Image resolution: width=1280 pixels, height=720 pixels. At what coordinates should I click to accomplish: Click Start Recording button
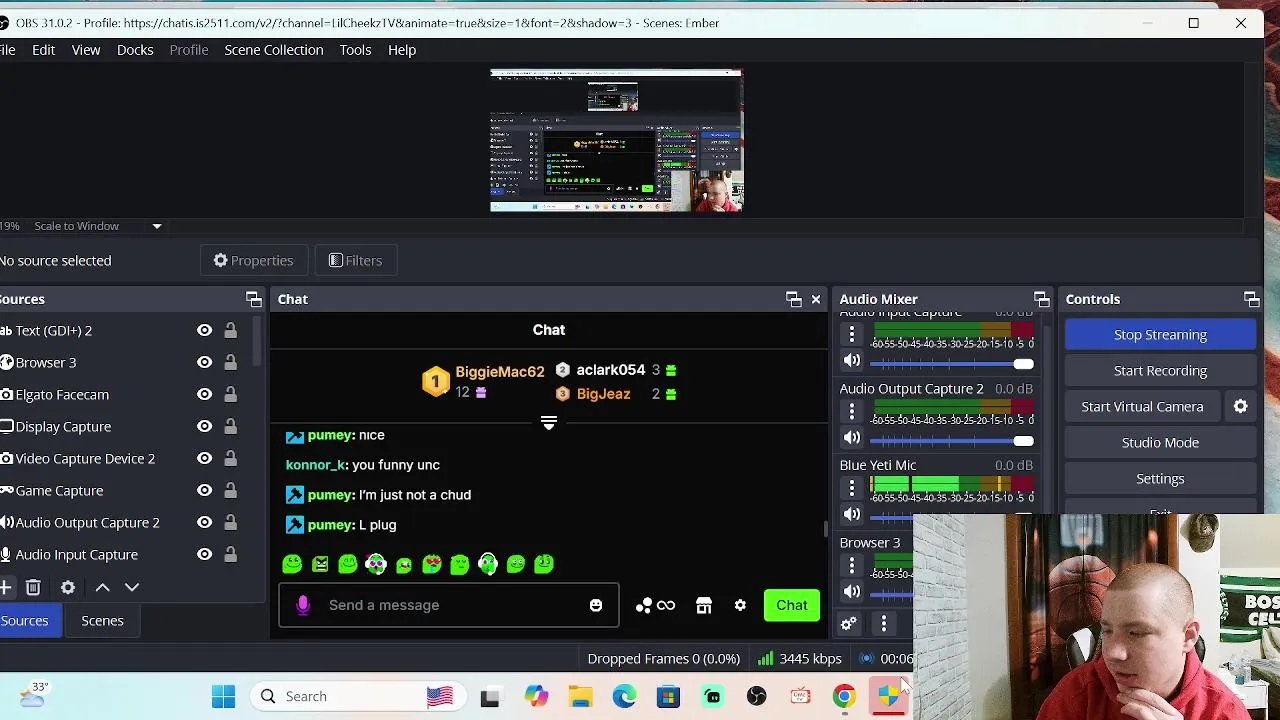1160,371
